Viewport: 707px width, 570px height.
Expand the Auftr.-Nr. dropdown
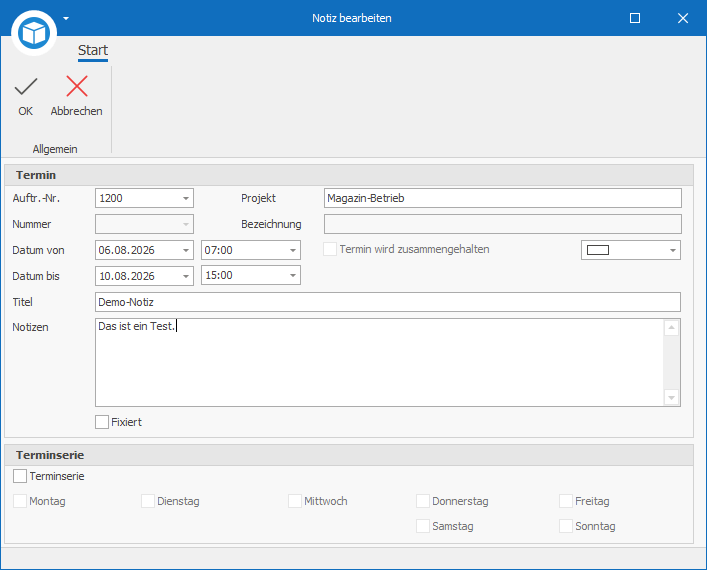coord(186,198)
